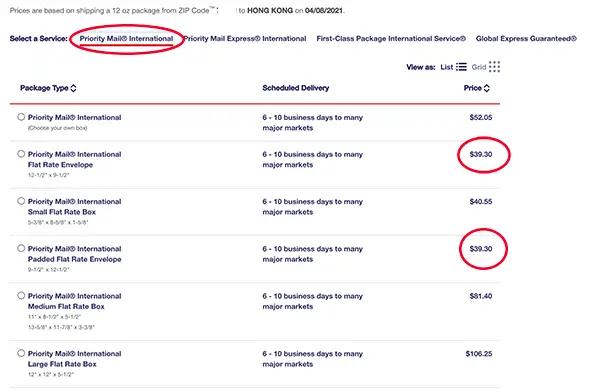This screenshot has width=600, height=392.
Task: Click the Small Flat Rate Box name
Action: (75, 207)
